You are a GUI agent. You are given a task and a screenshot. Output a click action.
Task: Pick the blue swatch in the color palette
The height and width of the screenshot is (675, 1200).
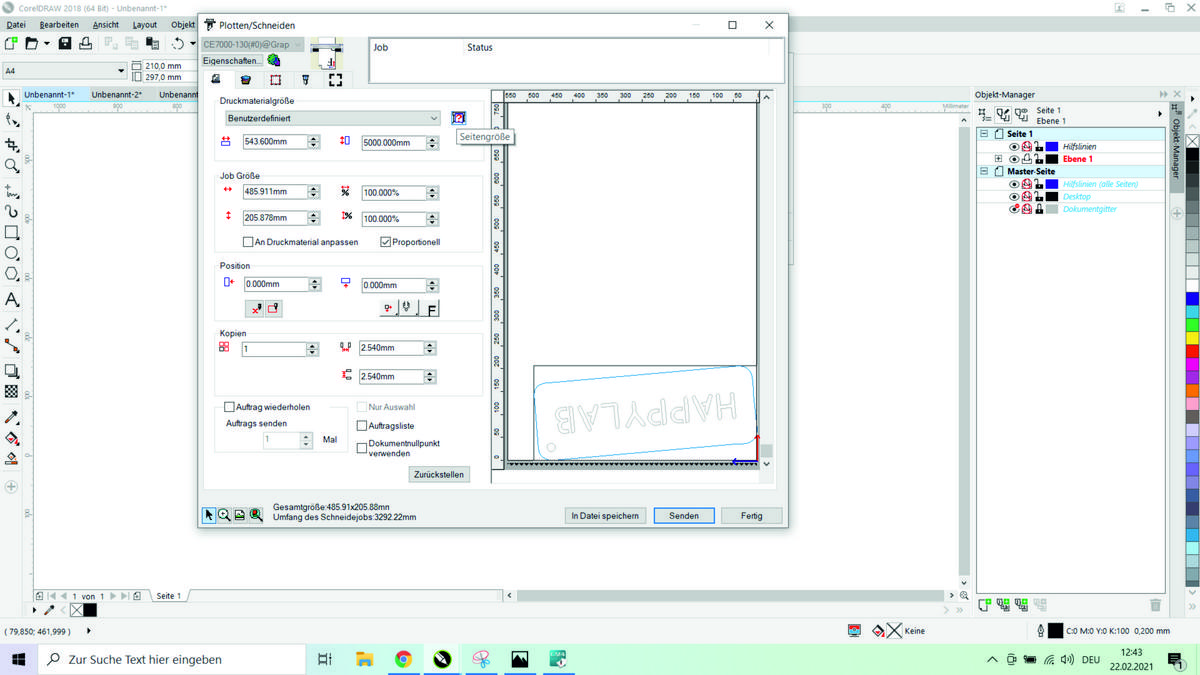pos(1192,299)
